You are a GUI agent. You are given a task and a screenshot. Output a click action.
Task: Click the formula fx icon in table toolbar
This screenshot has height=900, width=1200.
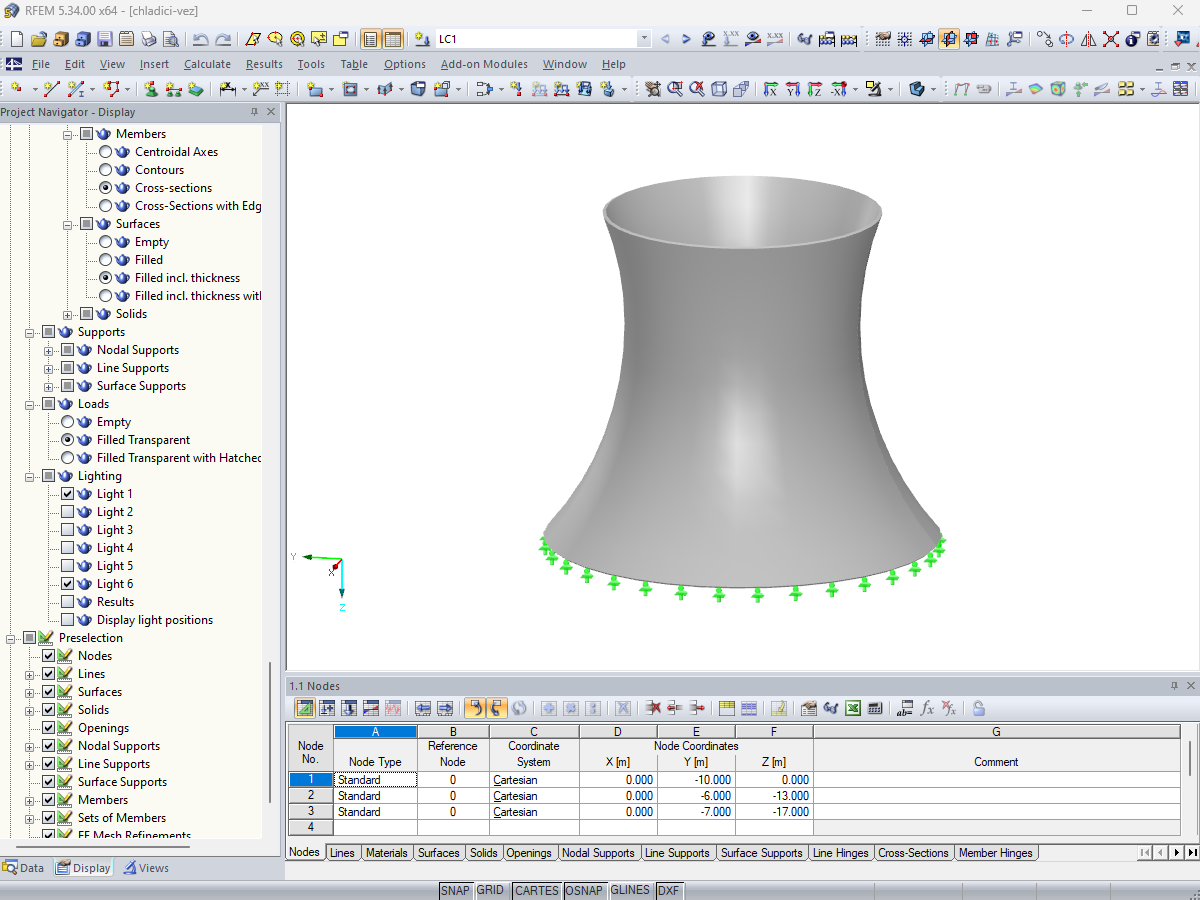(927, 708)
